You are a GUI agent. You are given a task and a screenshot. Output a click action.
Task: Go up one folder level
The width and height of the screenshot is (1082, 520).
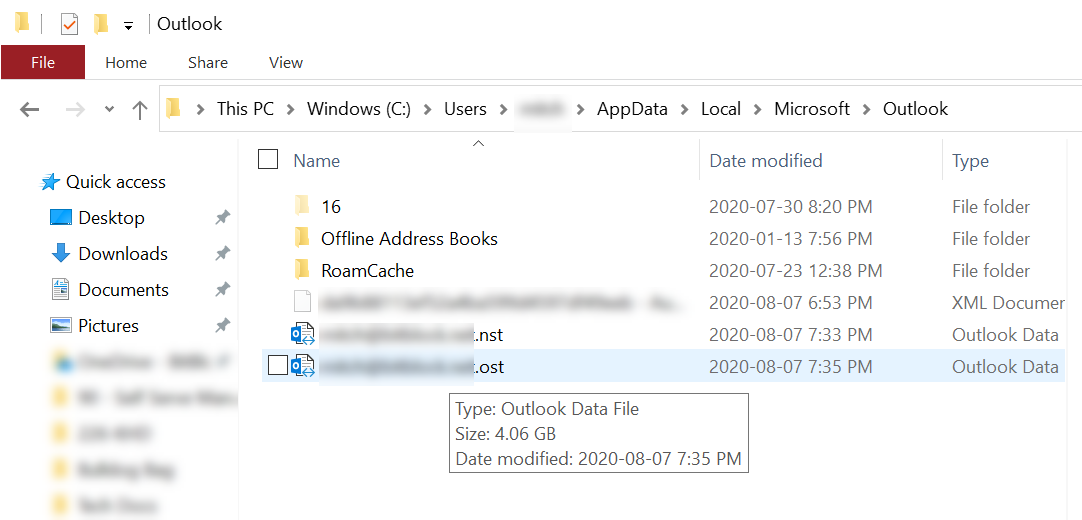(140, 109)
